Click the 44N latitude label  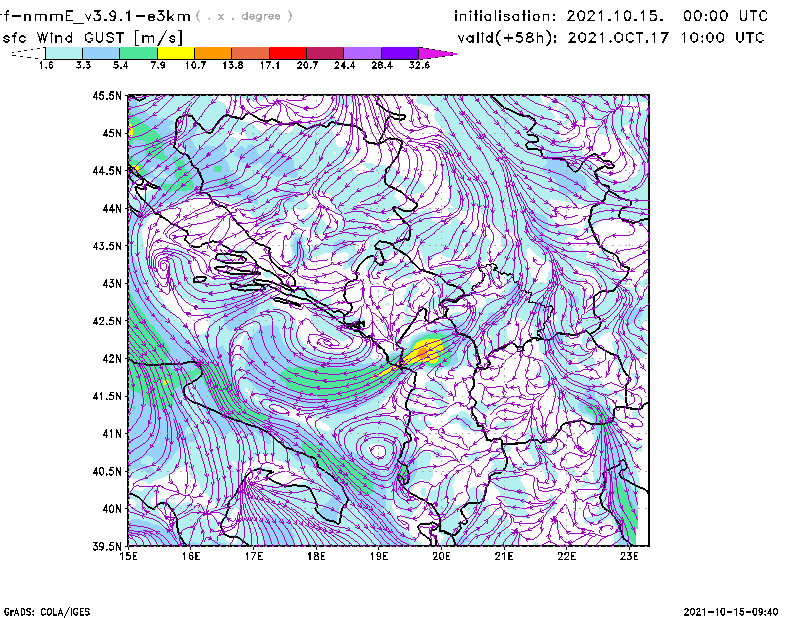112,208
